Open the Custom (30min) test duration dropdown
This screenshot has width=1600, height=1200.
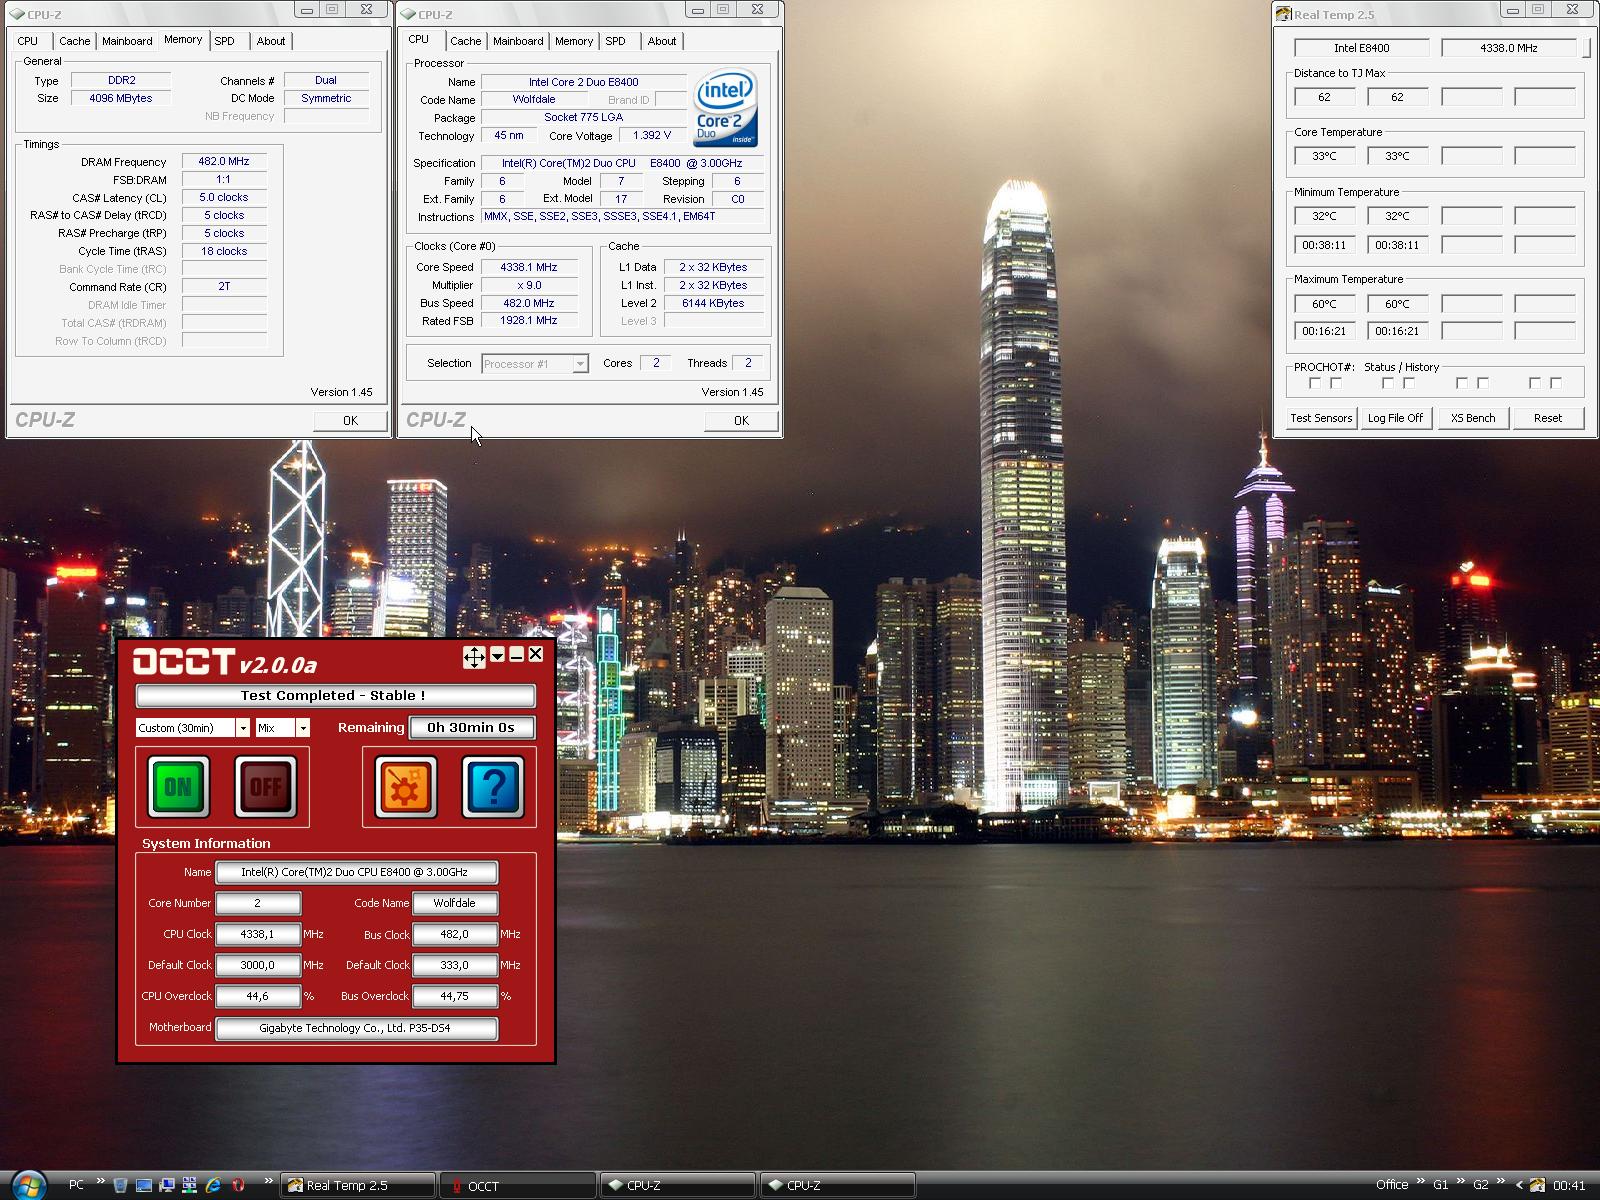[x=242, y=728]
